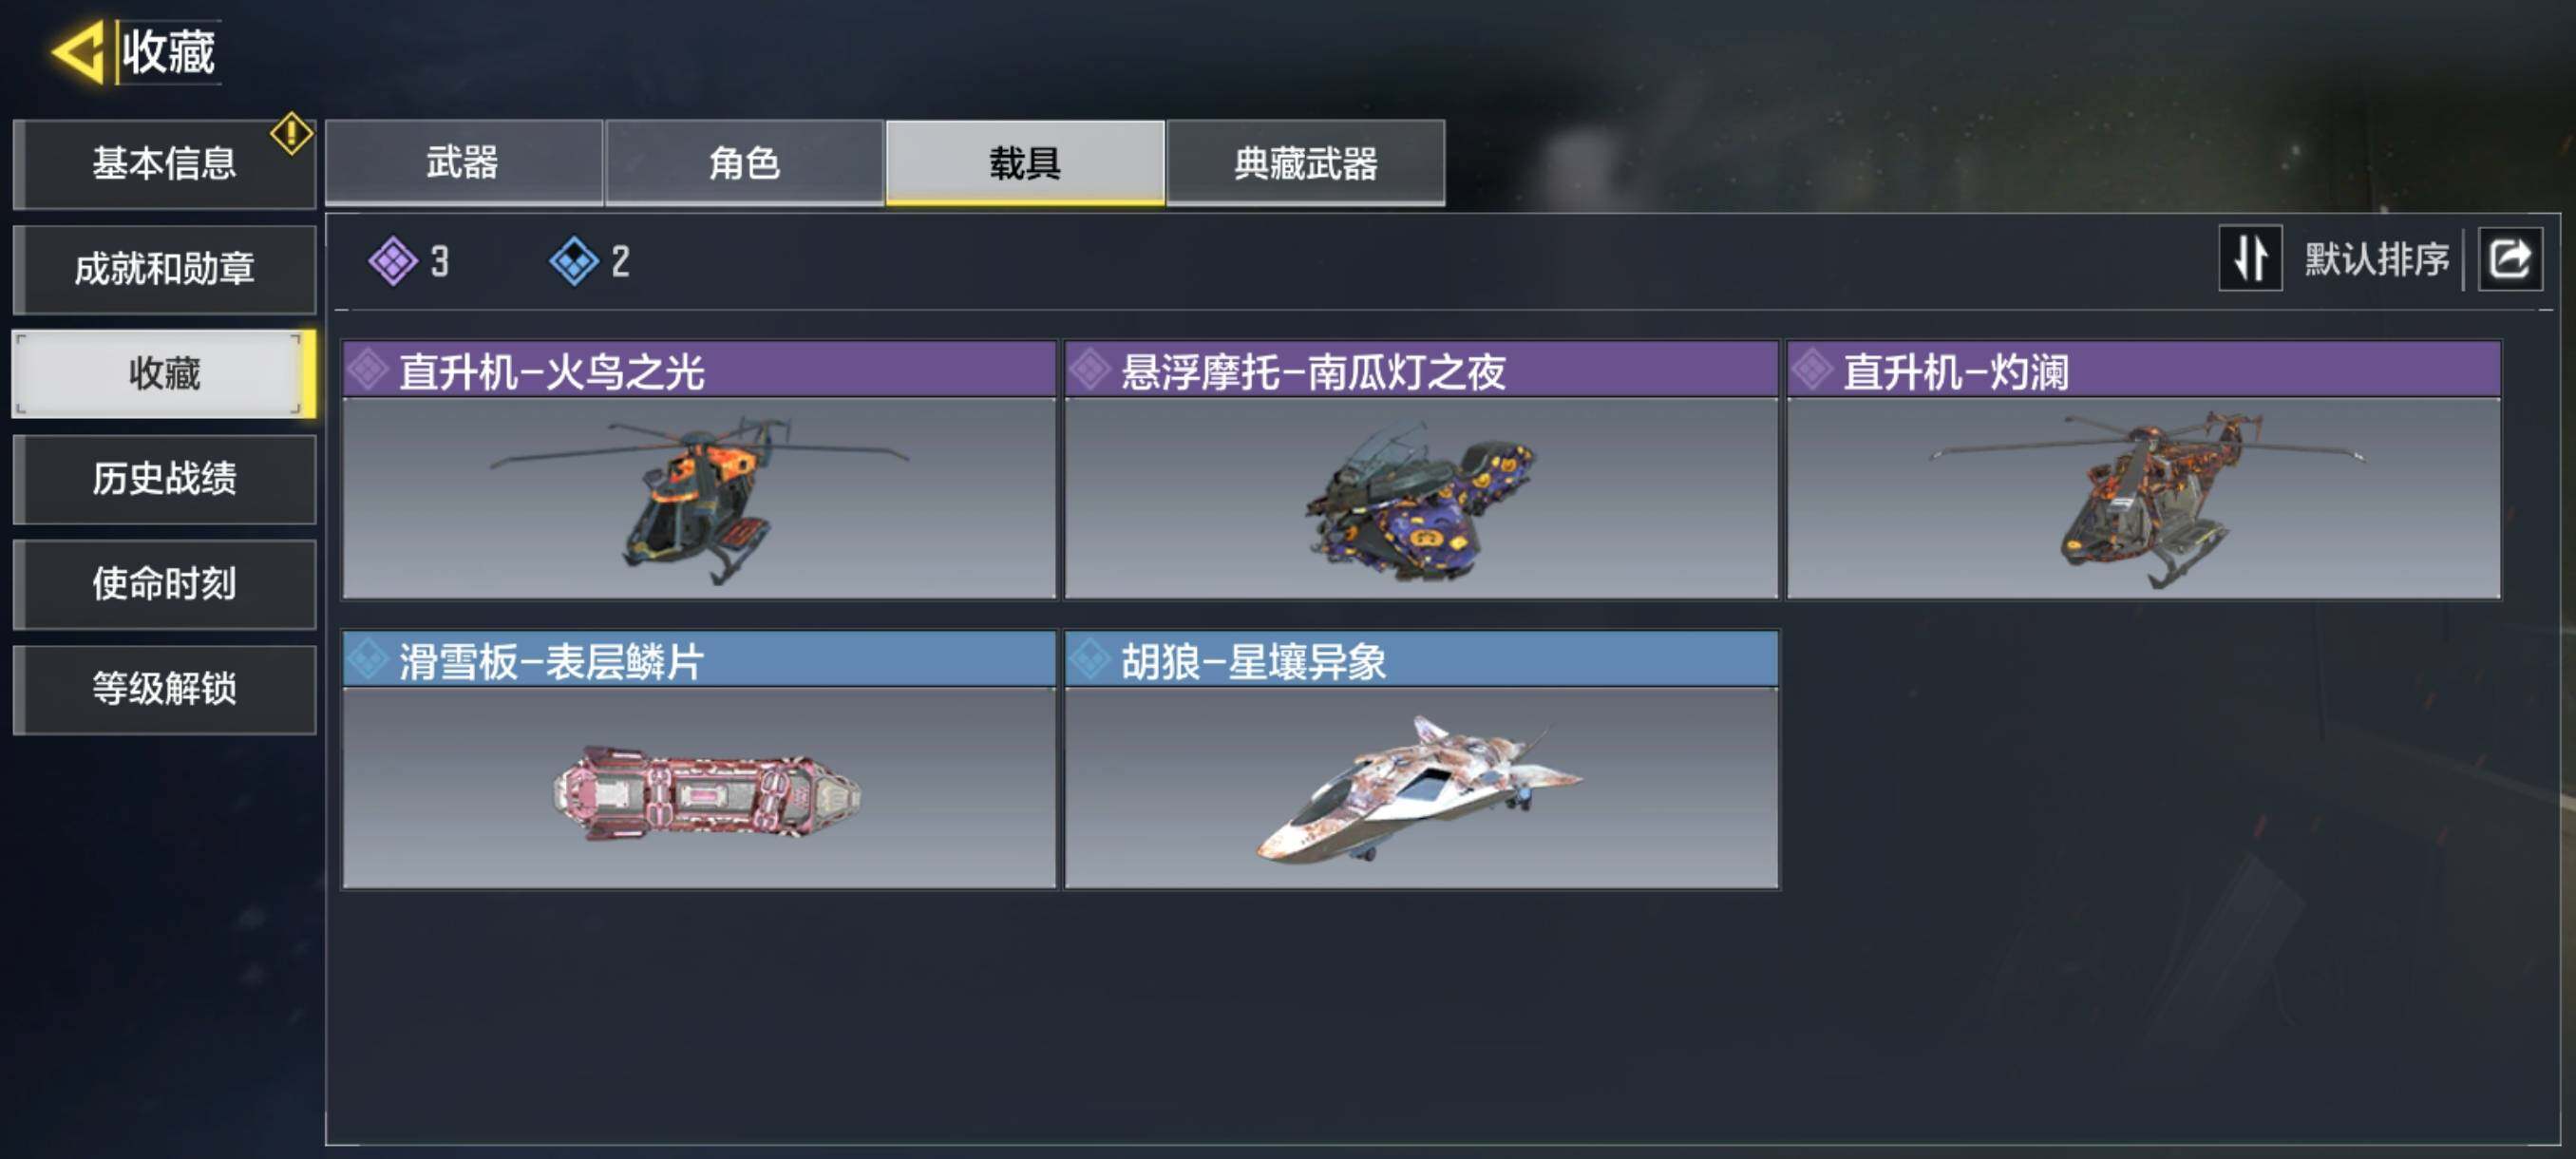Open 成就和勋章 in the sidebar

[165, 269]
